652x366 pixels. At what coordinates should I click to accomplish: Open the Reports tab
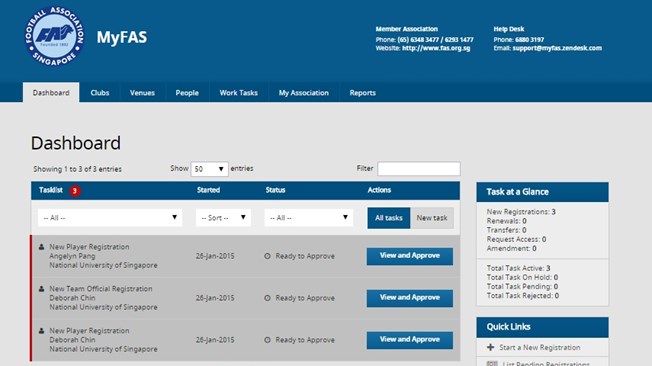363,93
